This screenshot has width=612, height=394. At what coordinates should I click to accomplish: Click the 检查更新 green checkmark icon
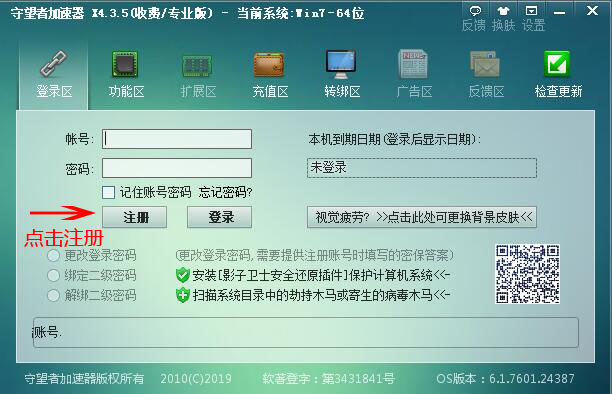[557, 64]
